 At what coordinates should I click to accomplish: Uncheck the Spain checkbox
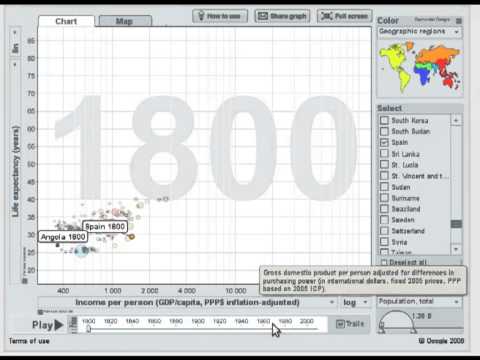coord(384,142)
